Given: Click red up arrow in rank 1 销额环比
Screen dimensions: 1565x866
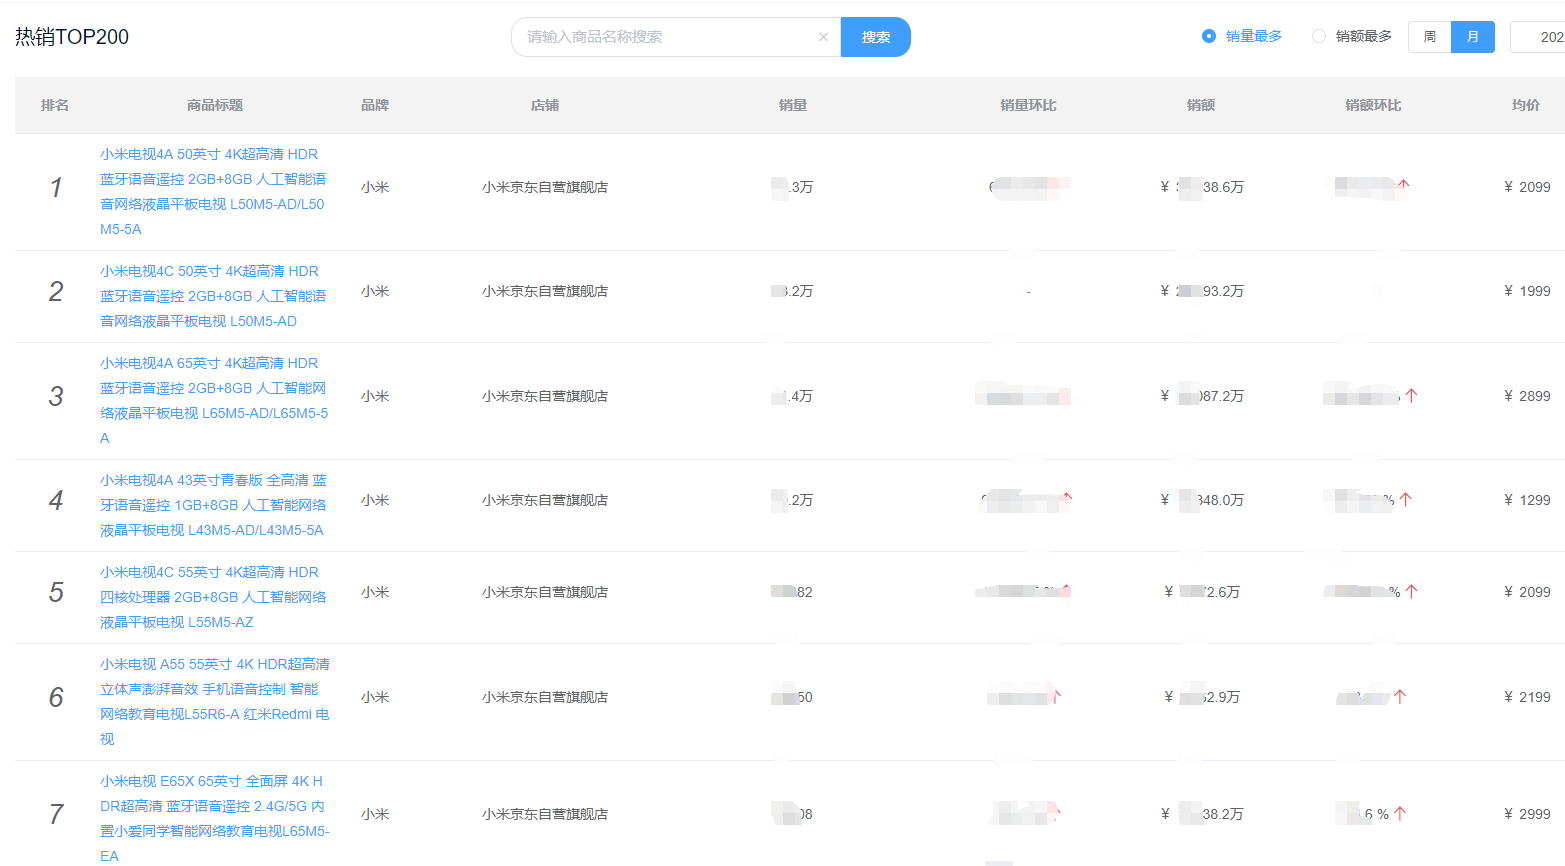Looking at the screenshot, I should click(1404, 184).
